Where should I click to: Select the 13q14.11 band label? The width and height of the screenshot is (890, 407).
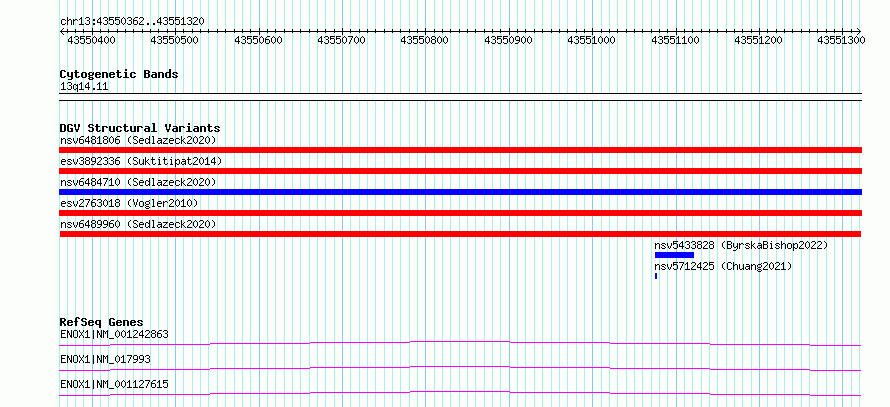coord(84,87)
